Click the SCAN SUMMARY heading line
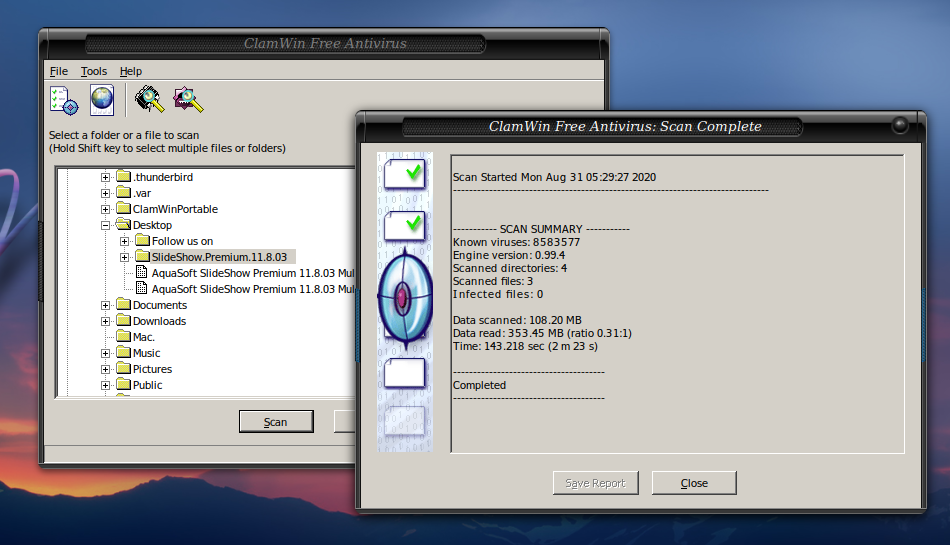950x545 pixels. pos(541,229)
